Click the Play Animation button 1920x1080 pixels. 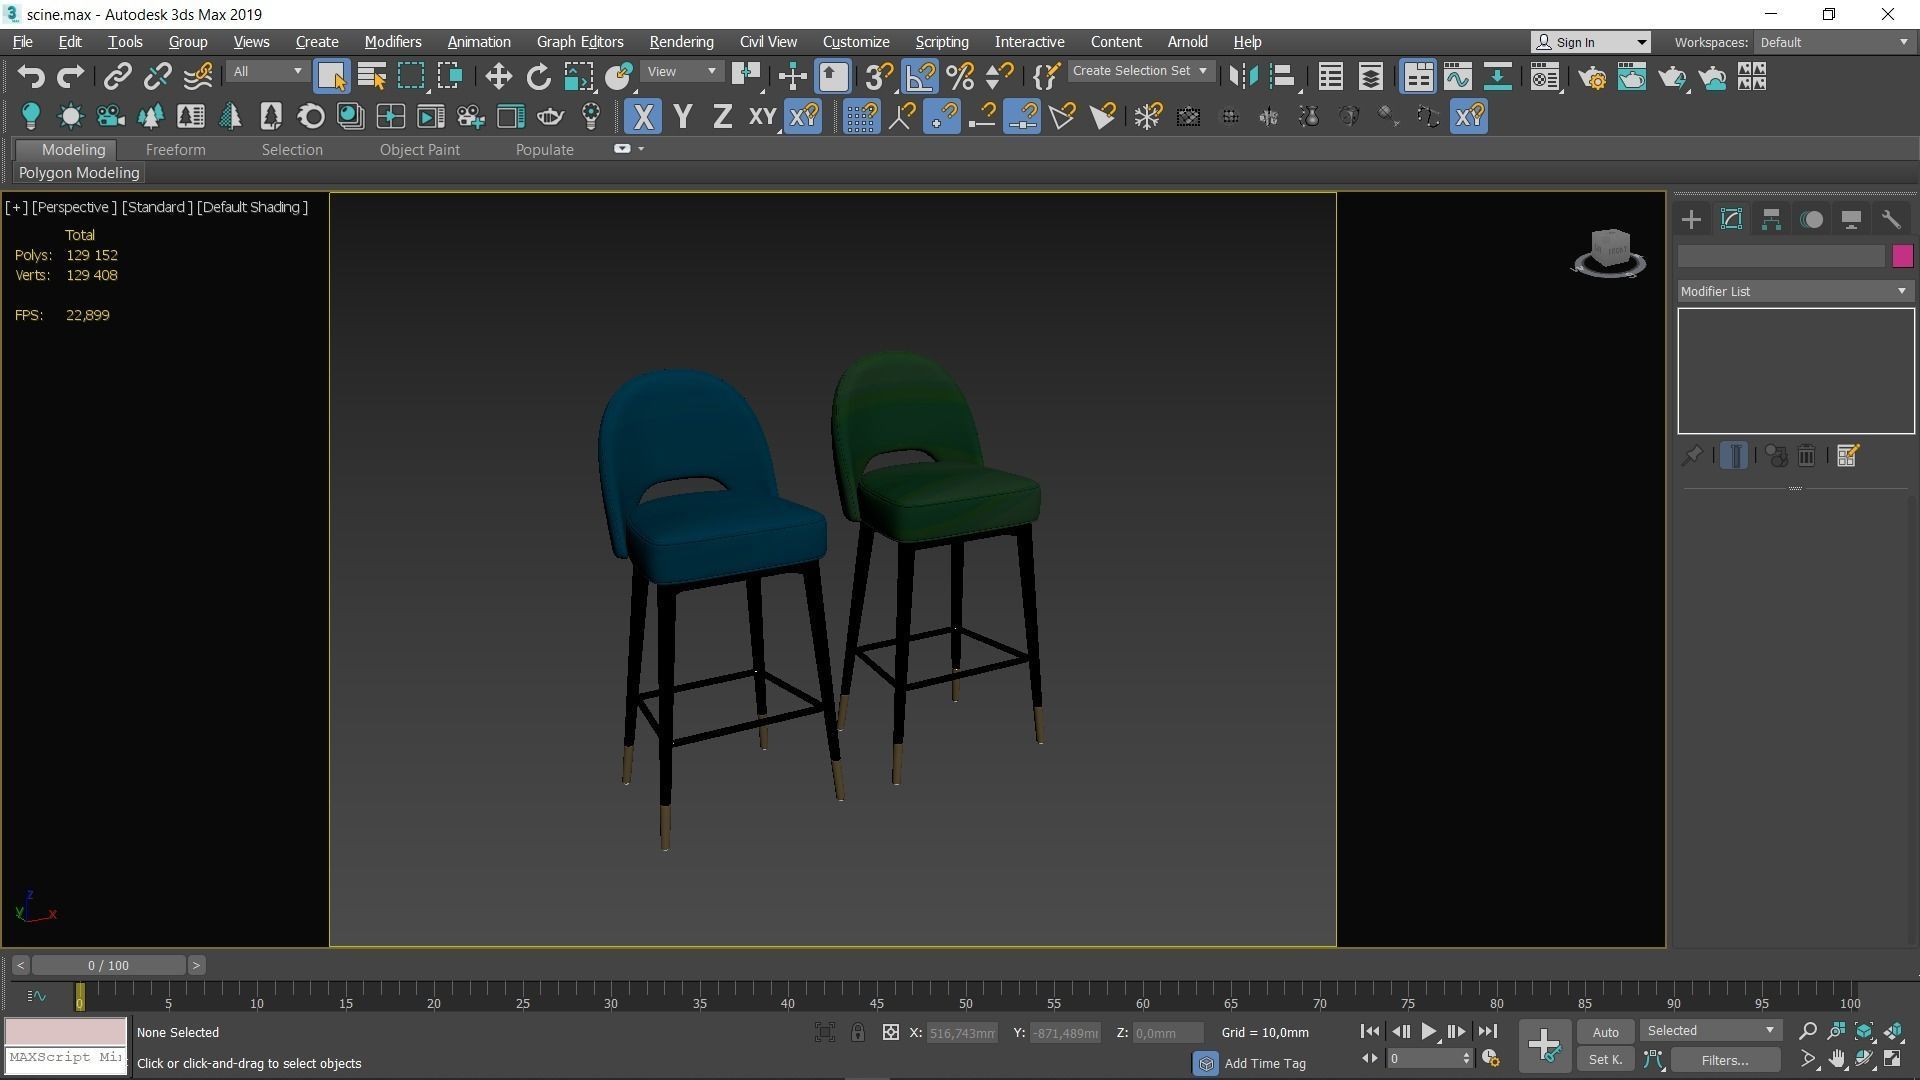pyautogui.click(x=1428, y=1031)
